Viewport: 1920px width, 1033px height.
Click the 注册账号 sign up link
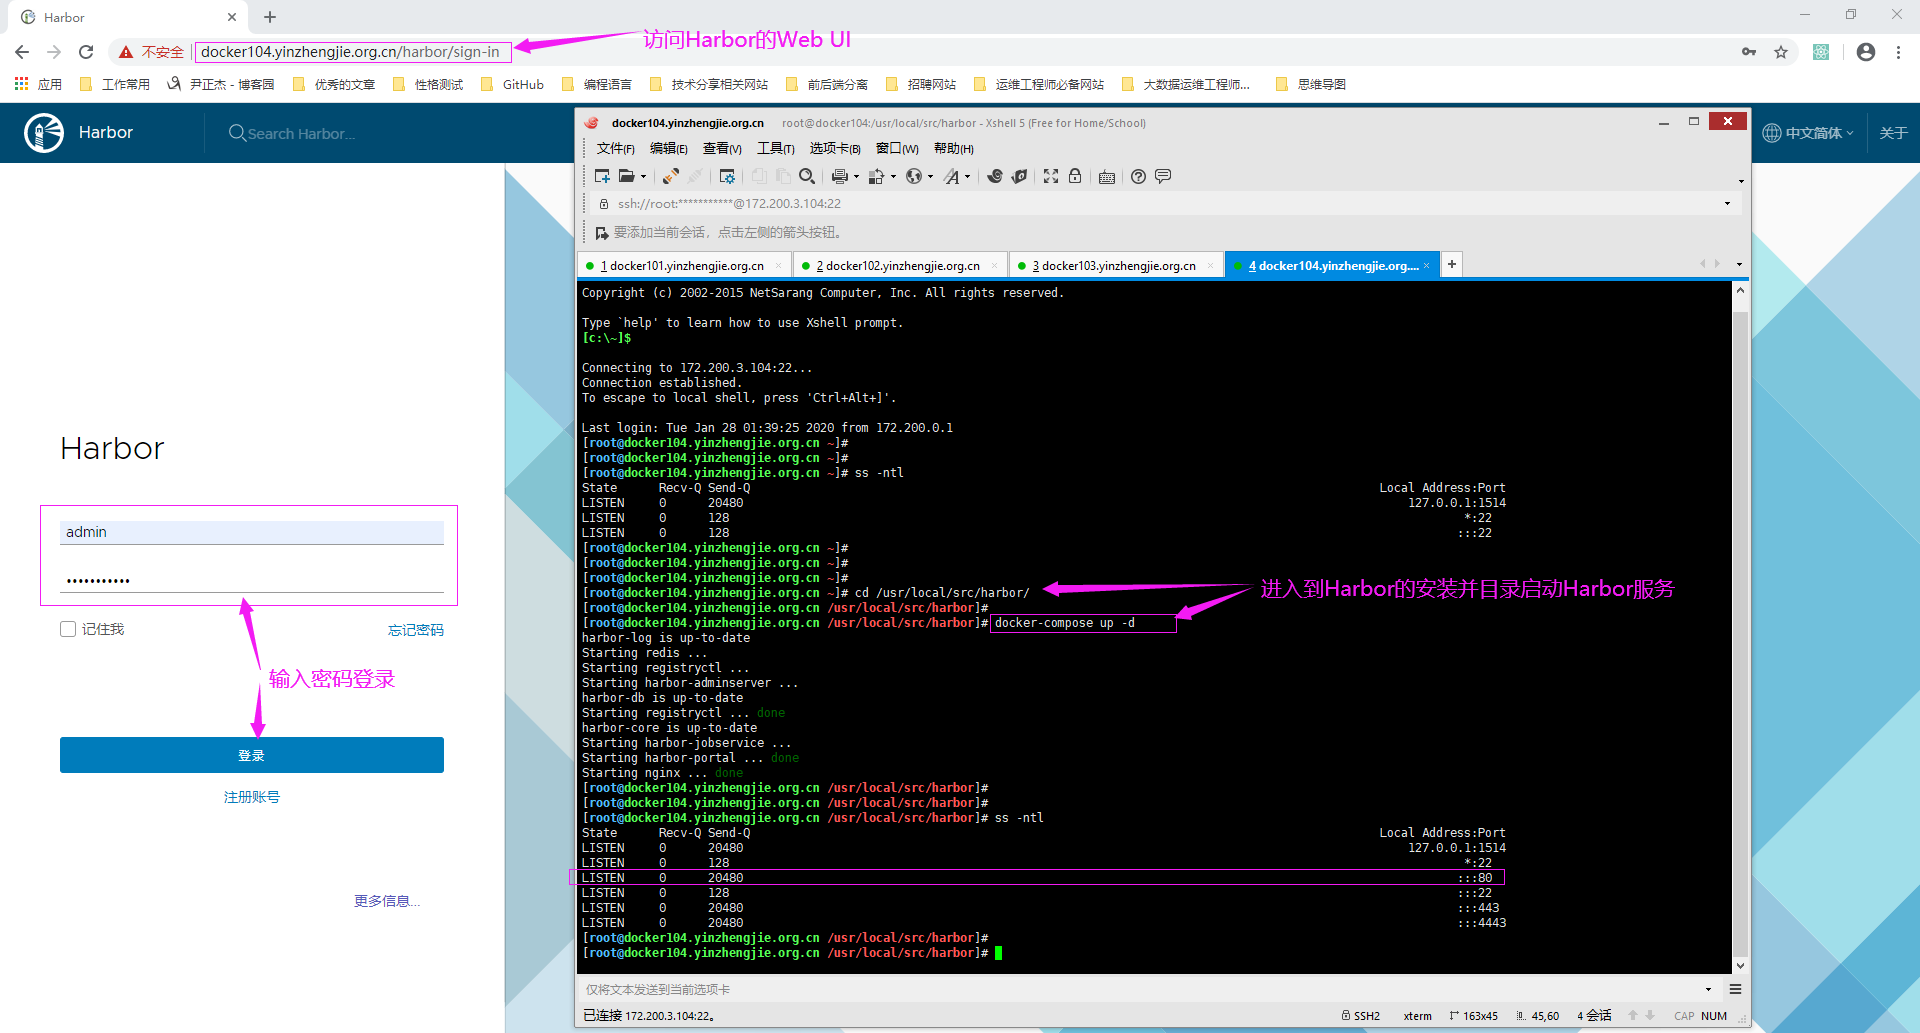point(252,797)
